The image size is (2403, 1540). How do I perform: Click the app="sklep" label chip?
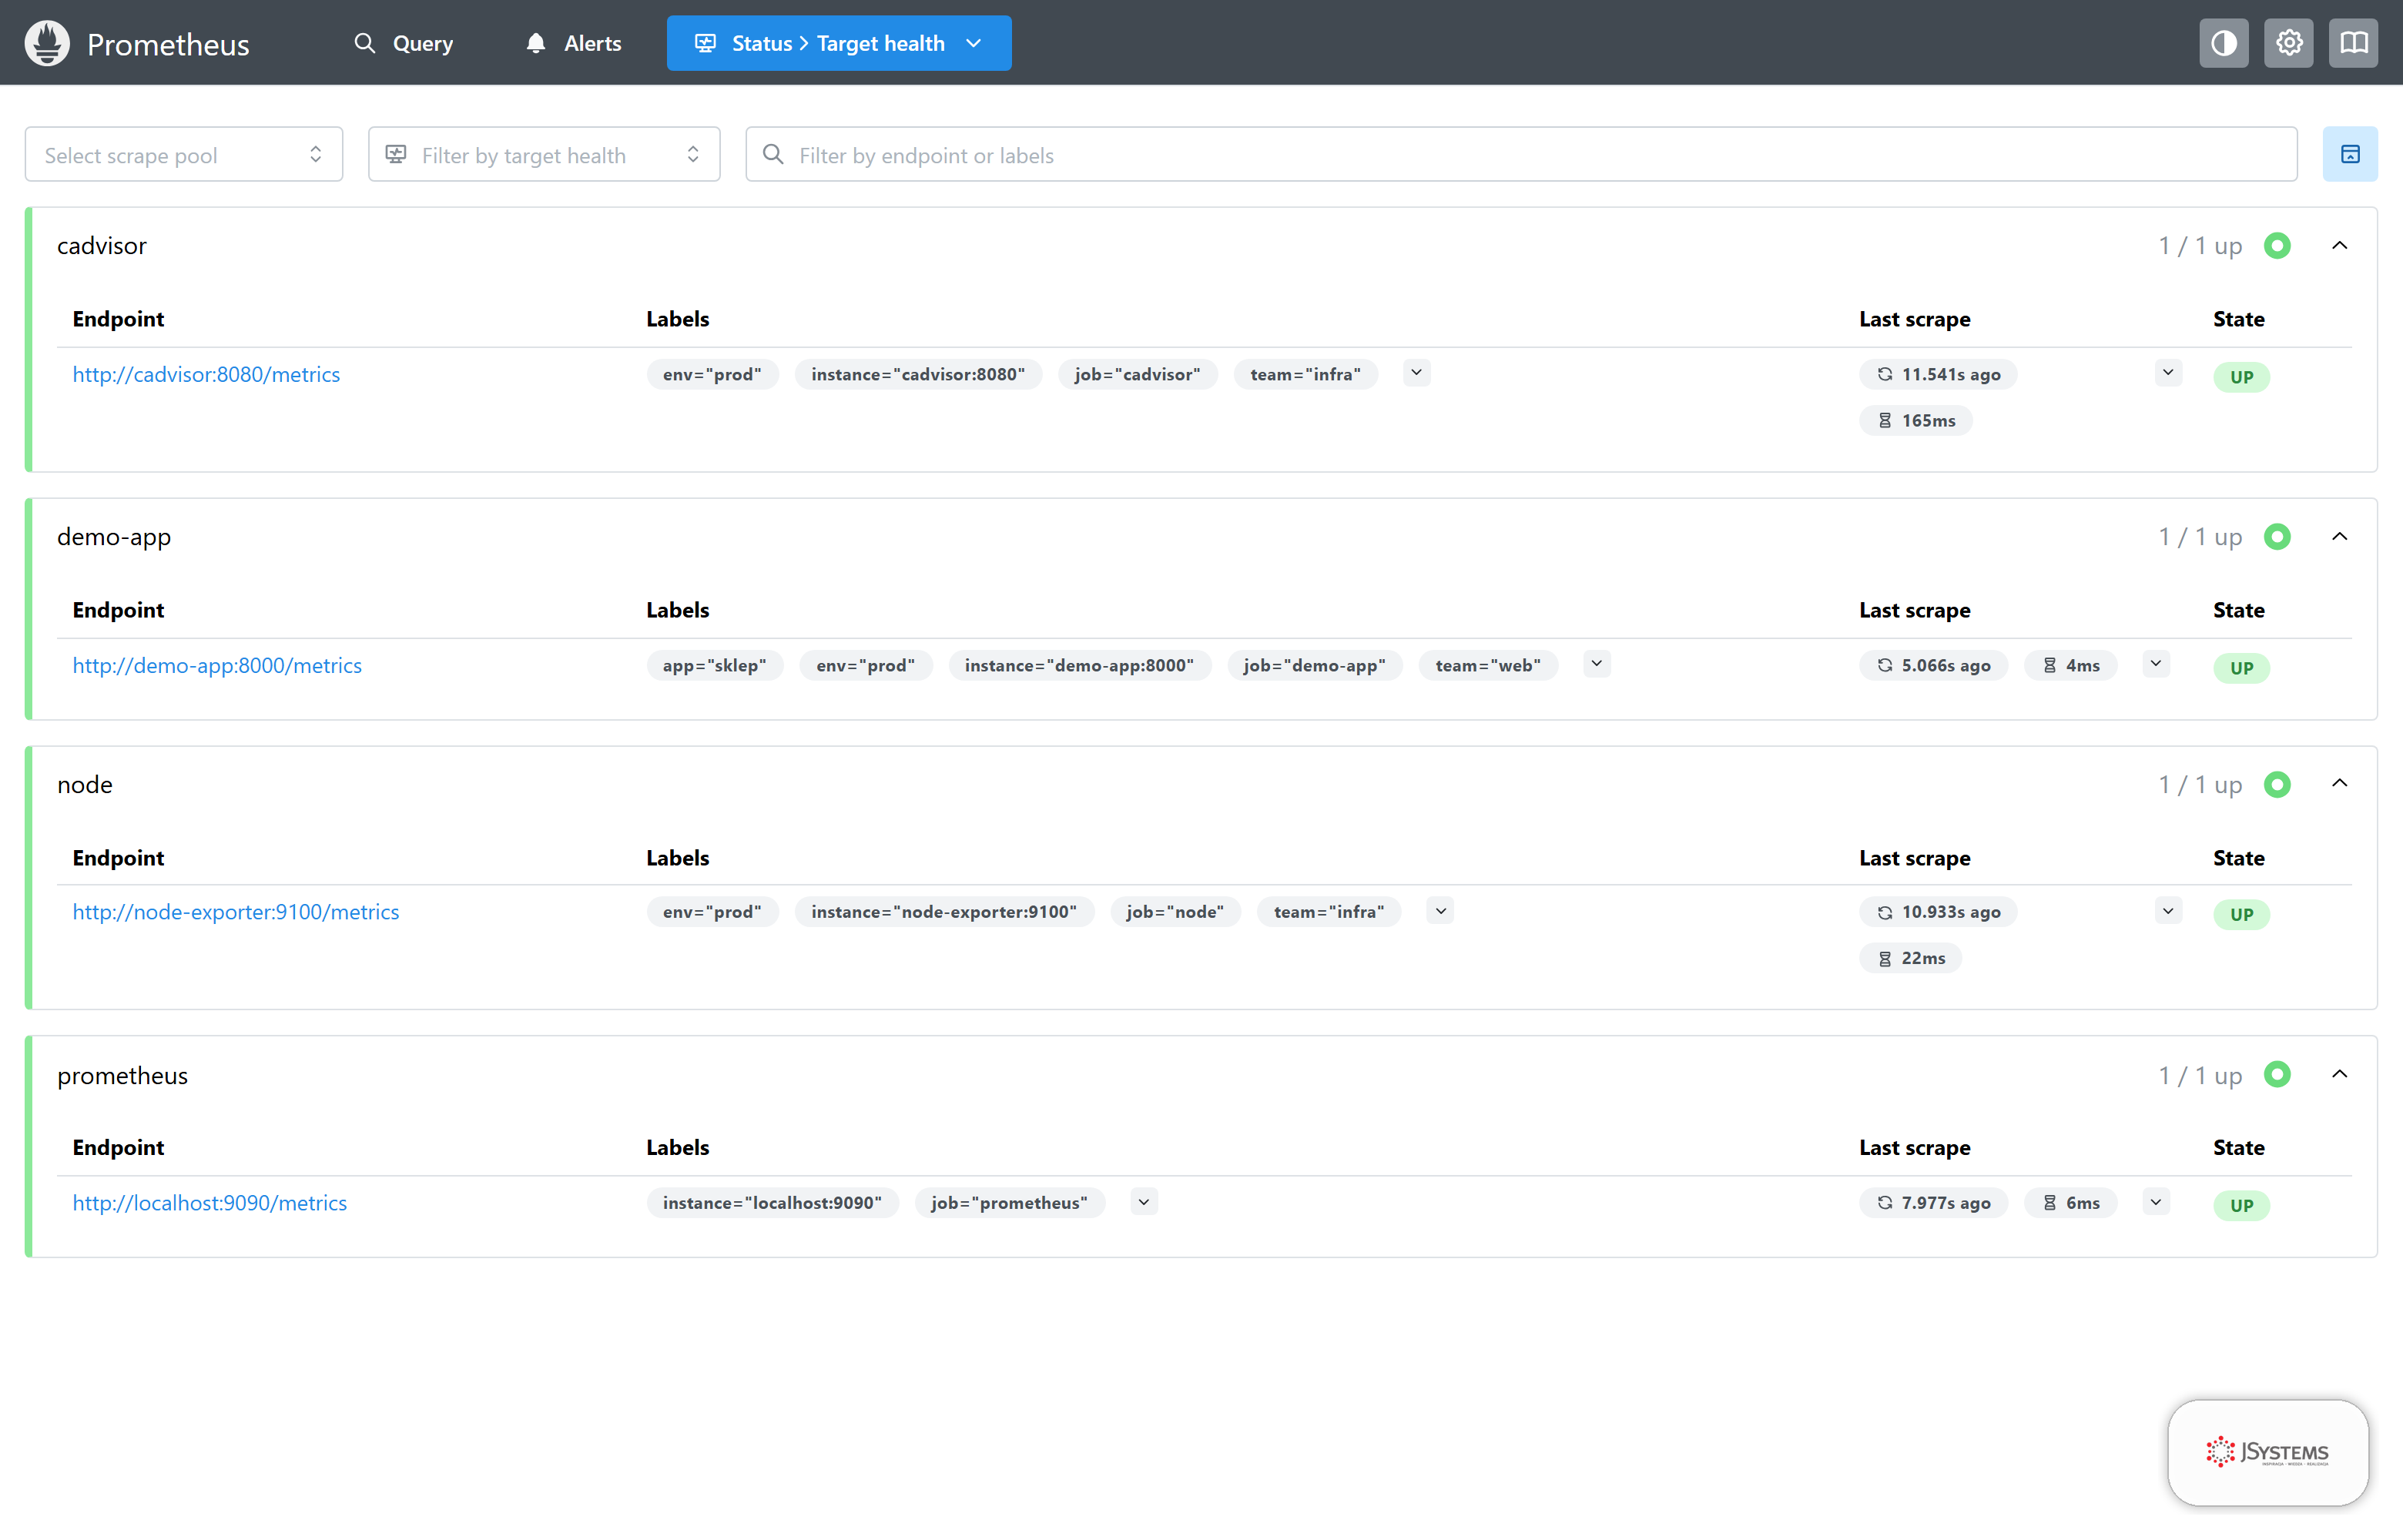pos(714,665)
